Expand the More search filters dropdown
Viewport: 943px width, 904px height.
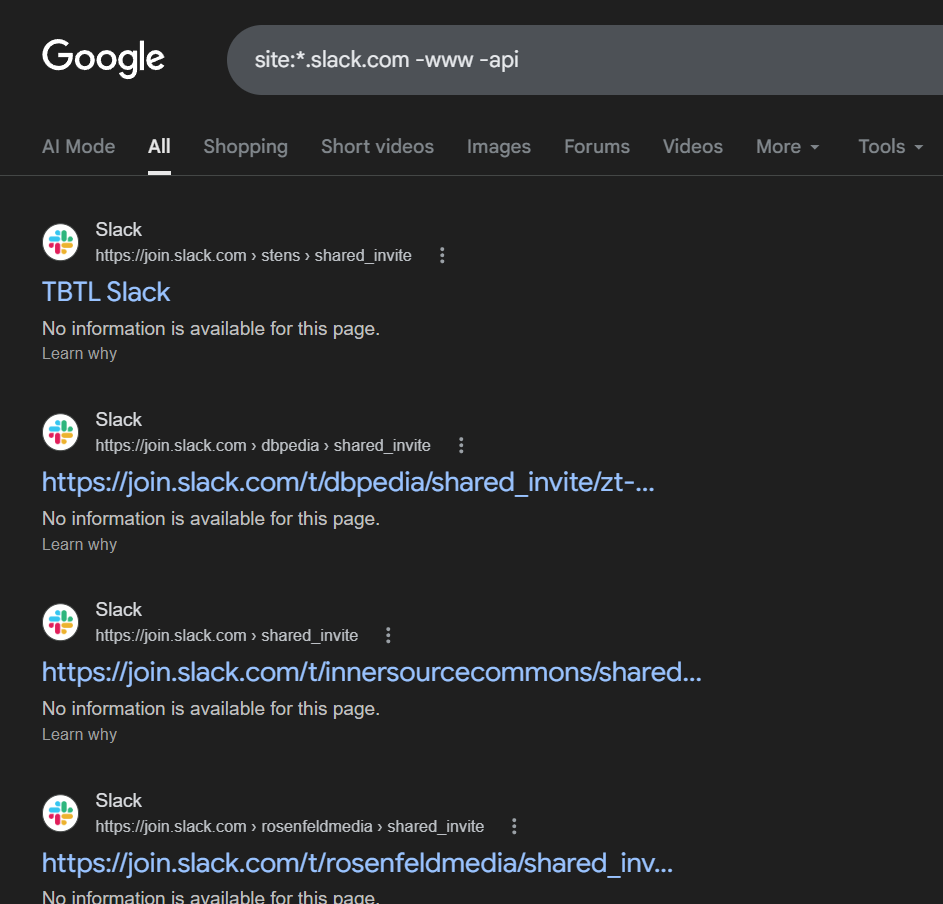click(787, 146)
